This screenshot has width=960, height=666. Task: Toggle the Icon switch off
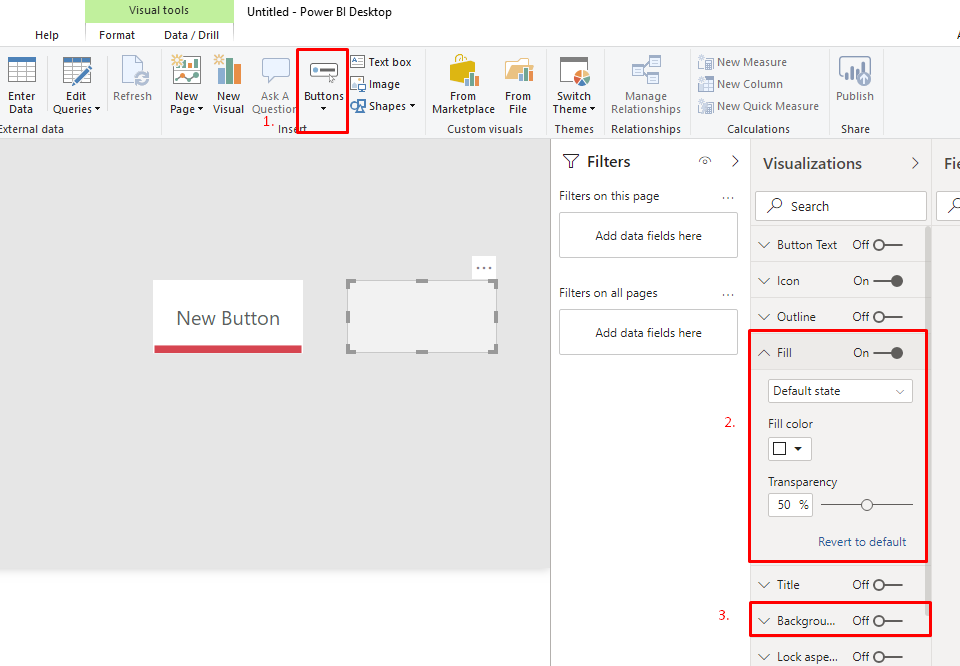click(888, 281)
